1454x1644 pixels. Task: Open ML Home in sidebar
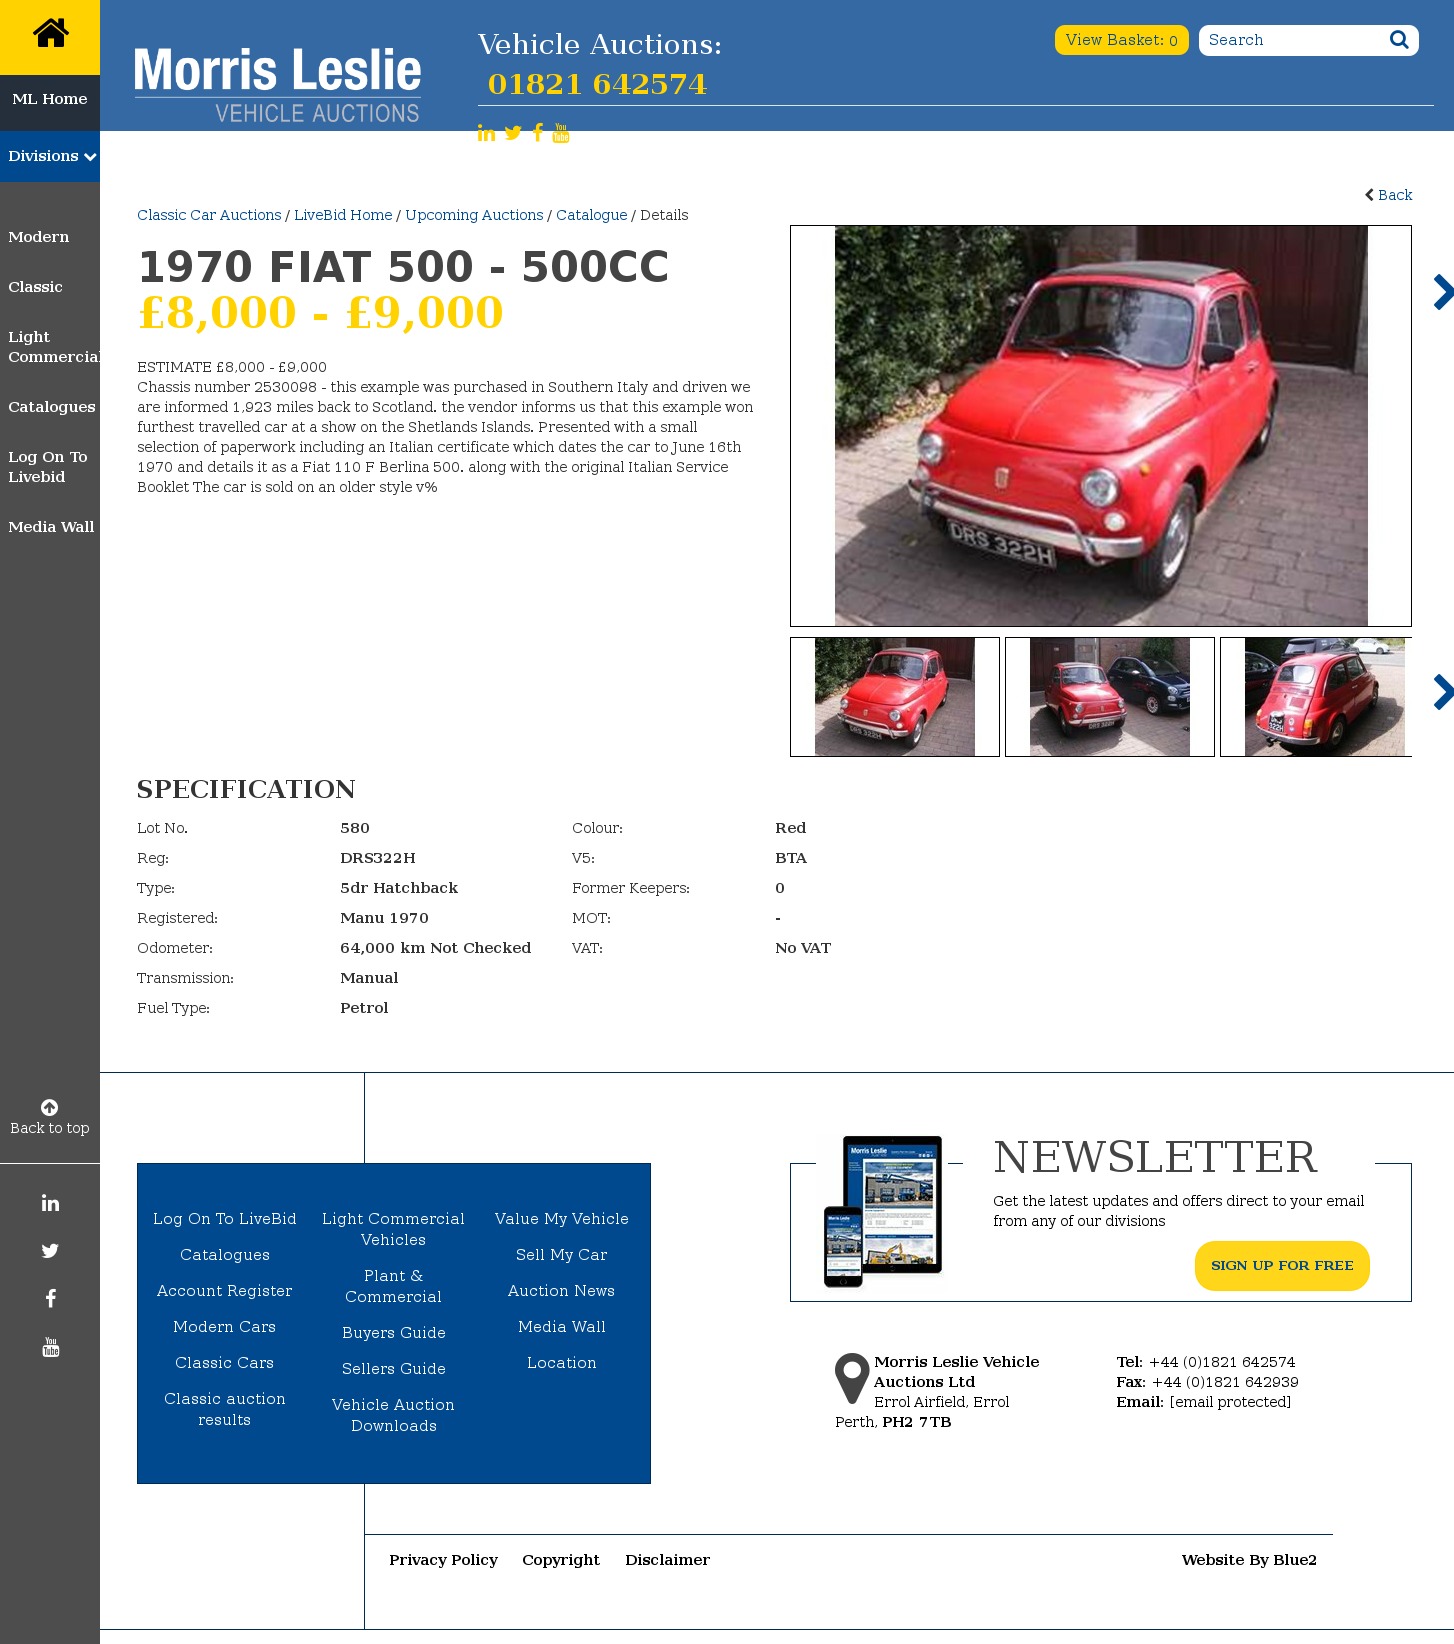pyautogui.click(x=50, y=99)
